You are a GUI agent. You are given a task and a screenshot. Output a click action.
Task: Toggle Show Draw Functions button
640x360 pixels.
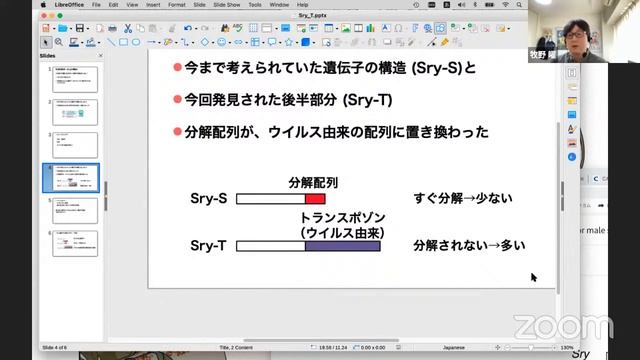click(x=440, y=28)
